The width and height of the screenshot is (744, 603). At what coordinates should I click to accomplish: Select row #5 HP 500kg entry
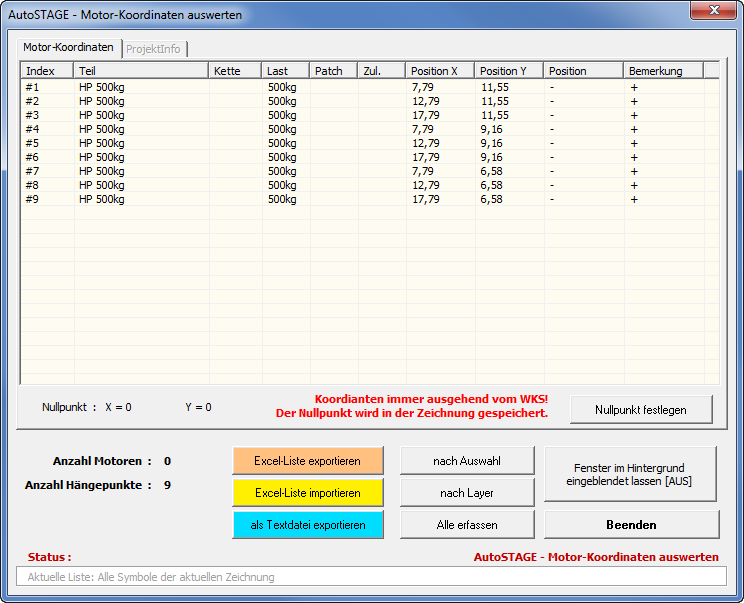pos(100,143)
